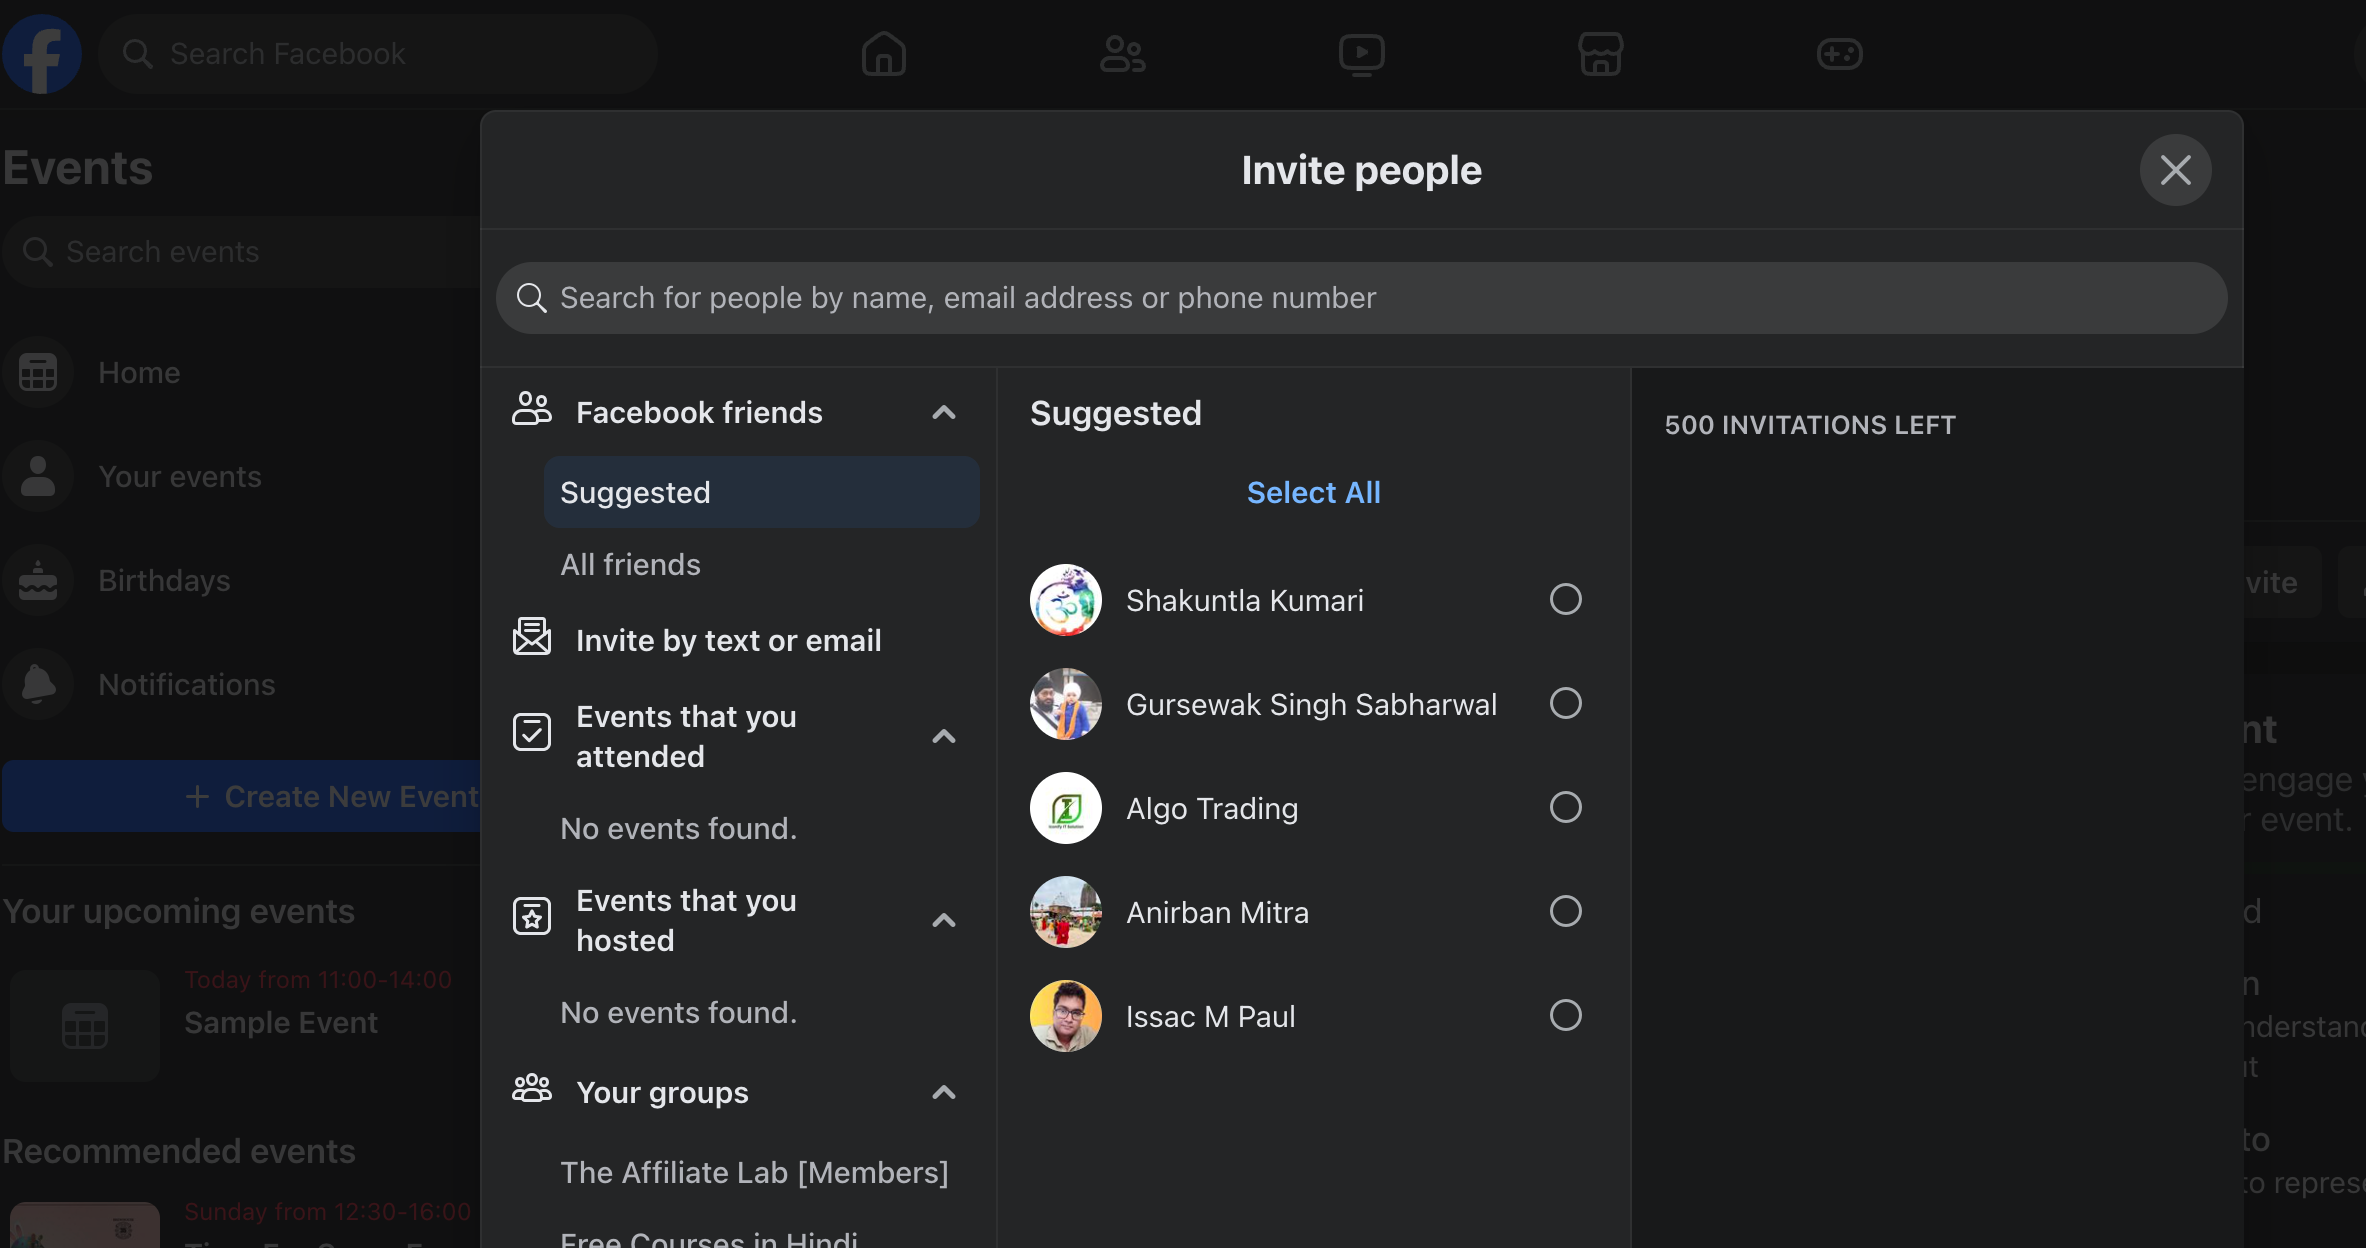
Task: Click Anirban Mitra's profile picture
Action: [1066, 912]
